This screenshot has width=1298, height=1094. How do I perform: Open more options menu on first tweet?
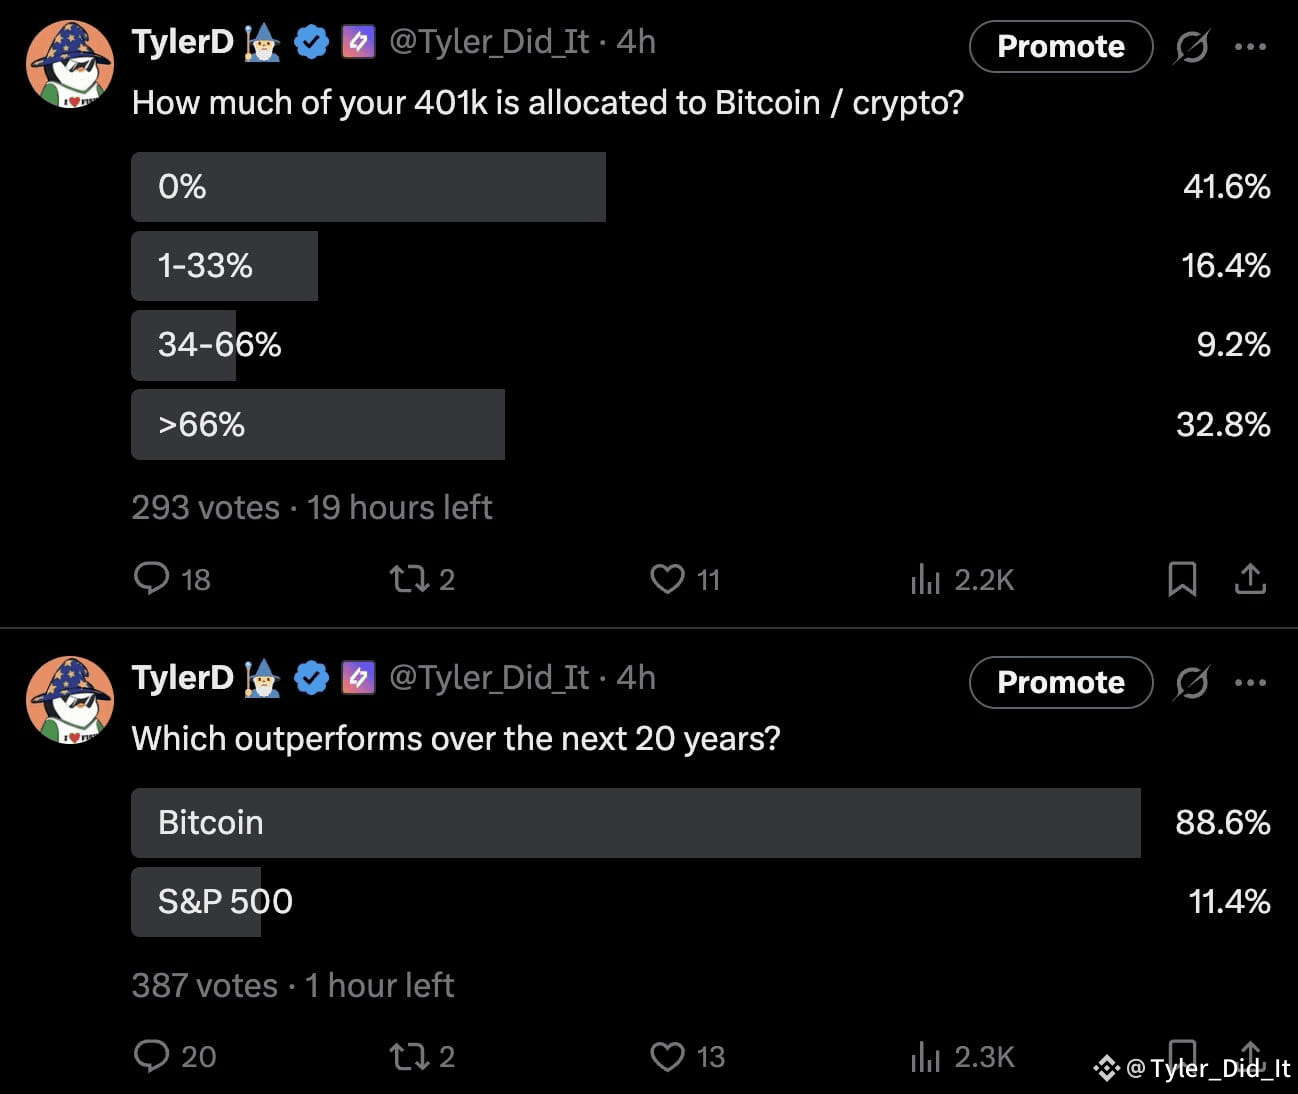(x=1250, y=46)
